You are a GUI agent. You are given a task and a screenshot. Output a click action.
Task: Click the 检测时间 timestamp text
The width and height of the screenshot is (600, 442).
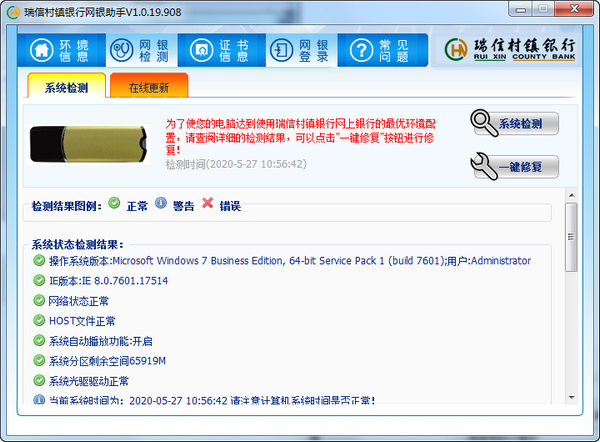click(x=236, y=164)
